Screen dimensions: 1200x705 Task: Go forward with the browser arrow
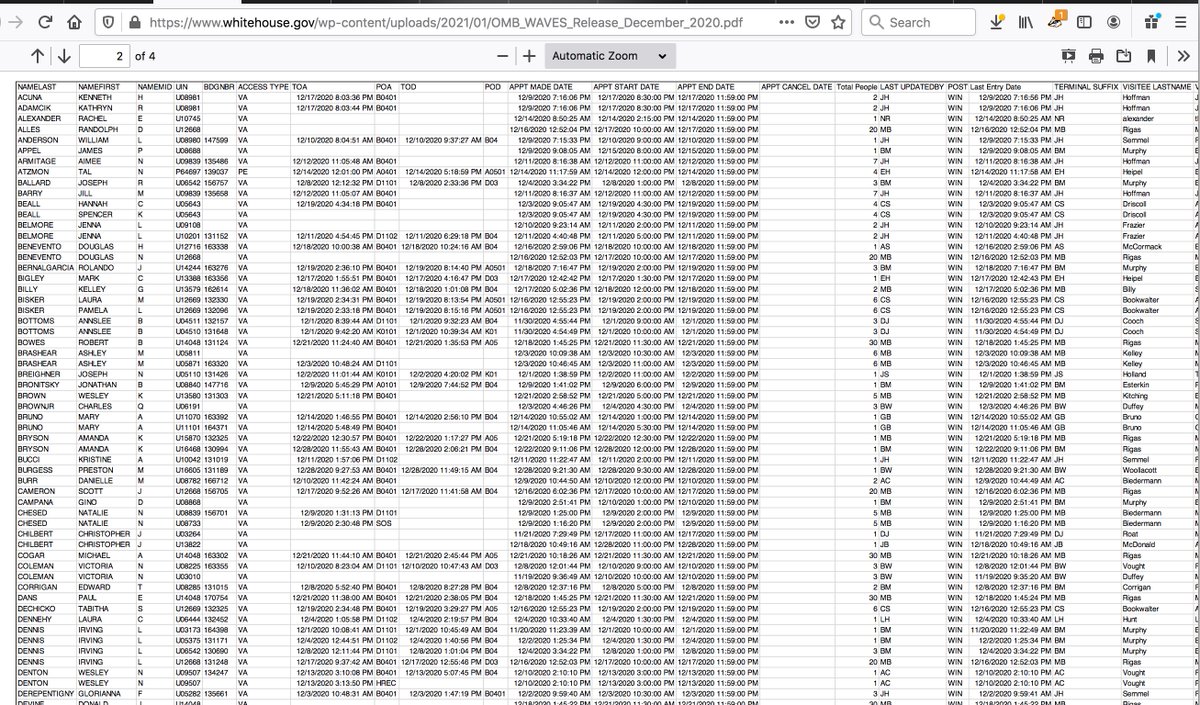[13, 22]
